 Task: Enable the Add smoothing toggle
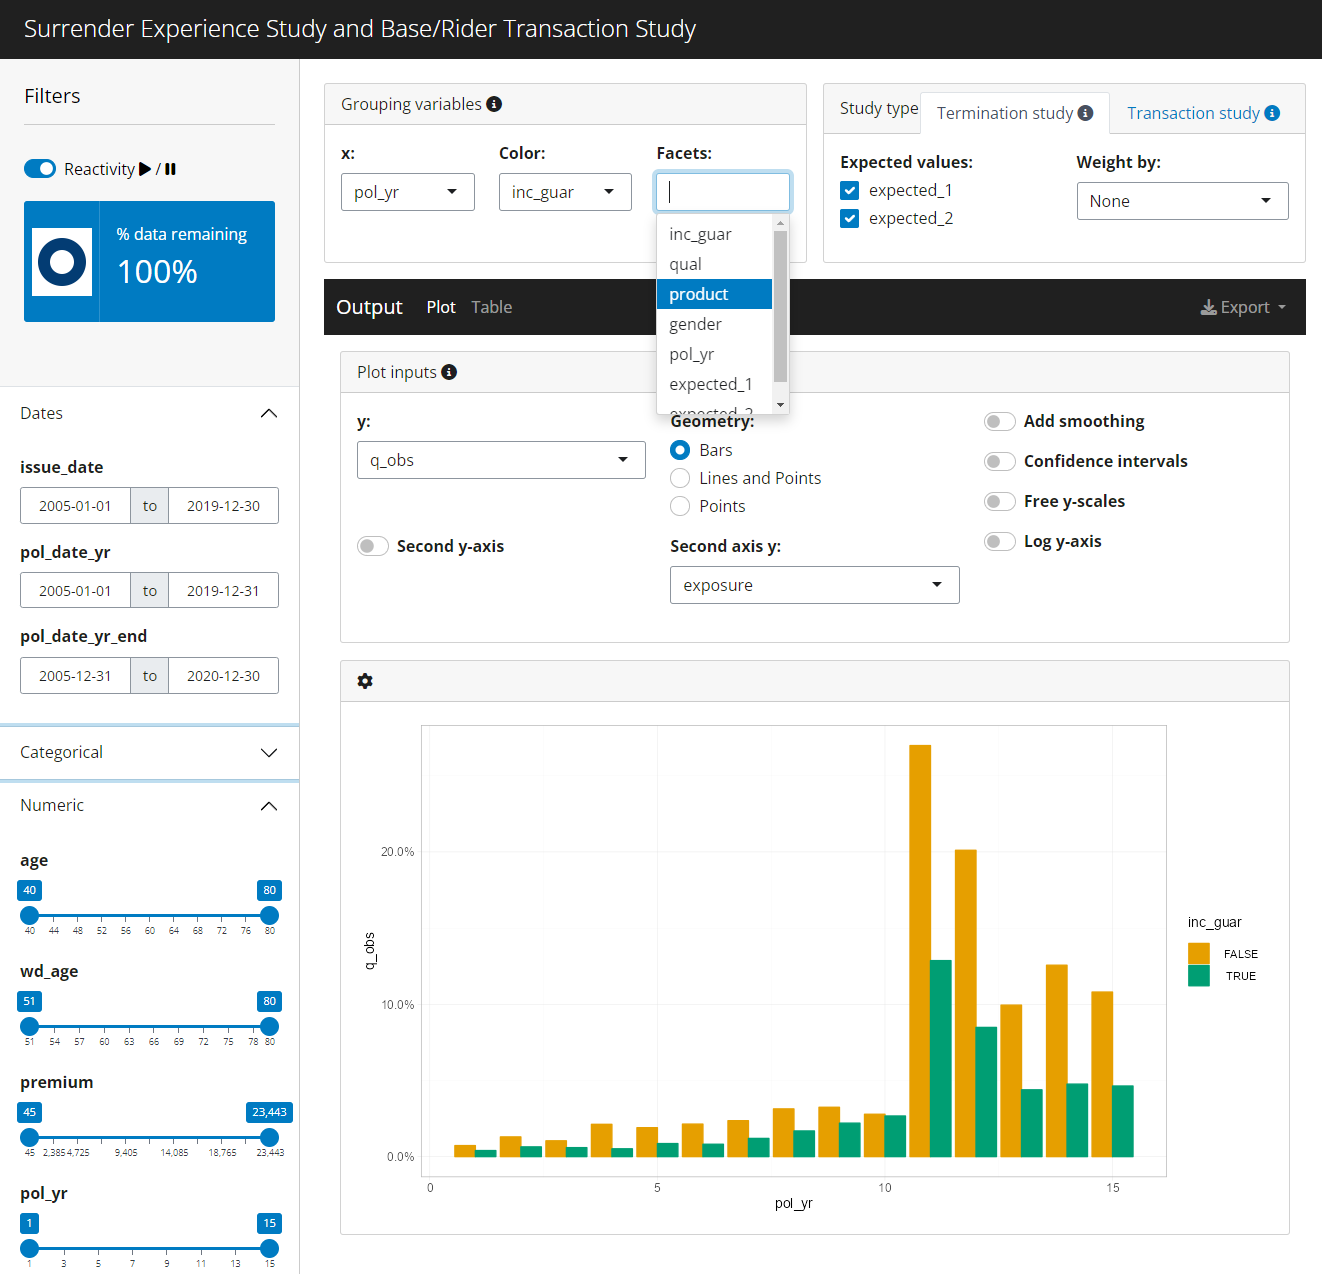999,421
